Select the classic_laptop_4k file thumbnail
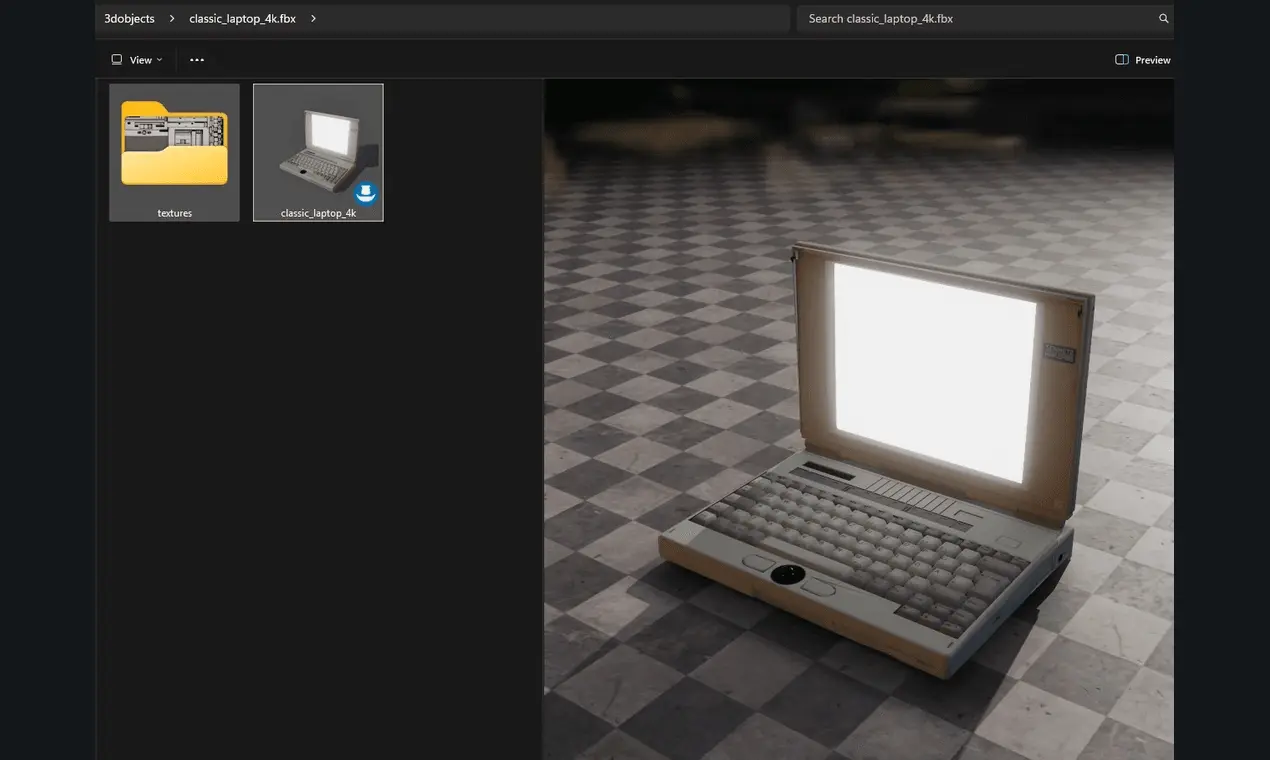Screen dimensions: 1270x760 (x=318, y=152)
